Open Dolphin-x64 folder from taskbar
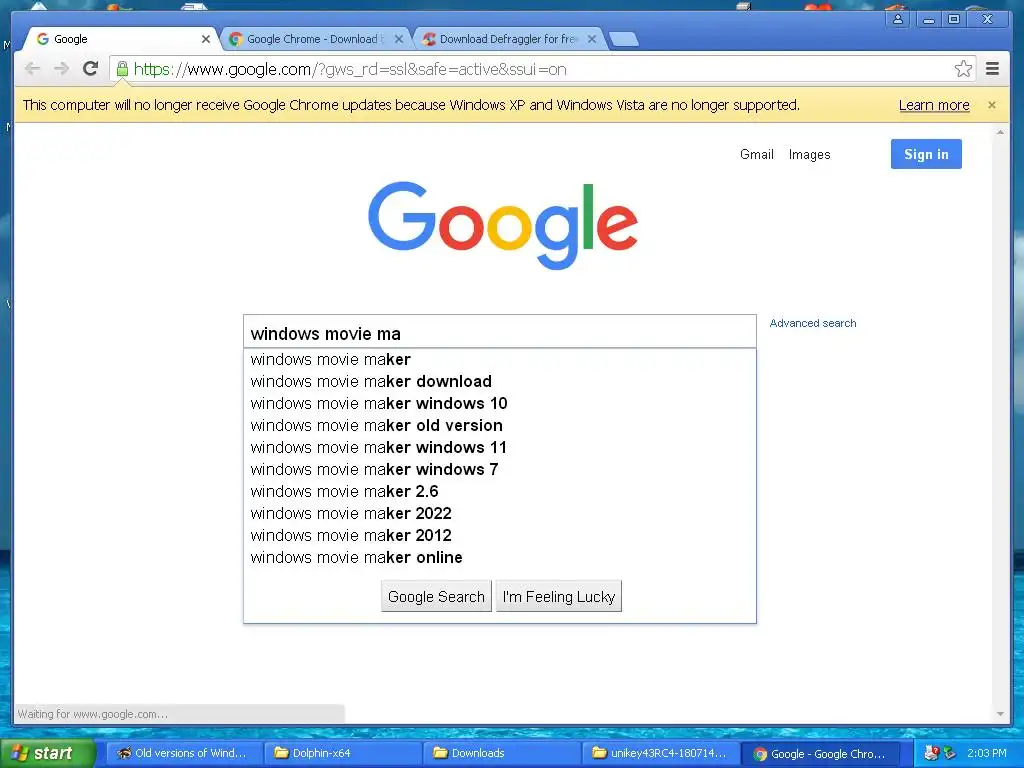1024x768 pixels. 343,753
